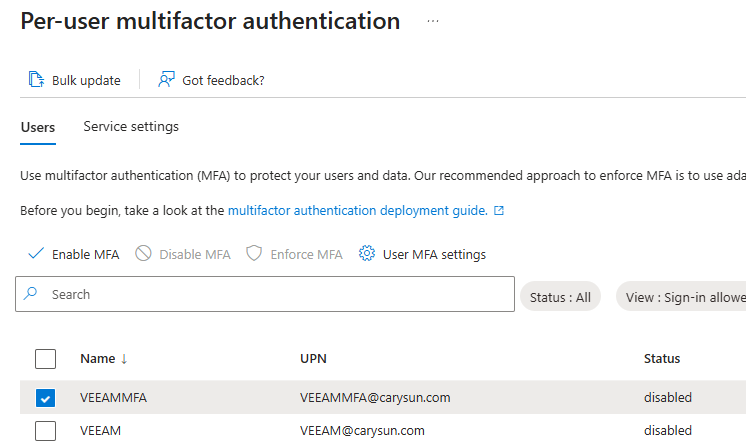The image size is (746, 444).
Task: Toggle the select-all header checkbox
Action: click(46, 358)
